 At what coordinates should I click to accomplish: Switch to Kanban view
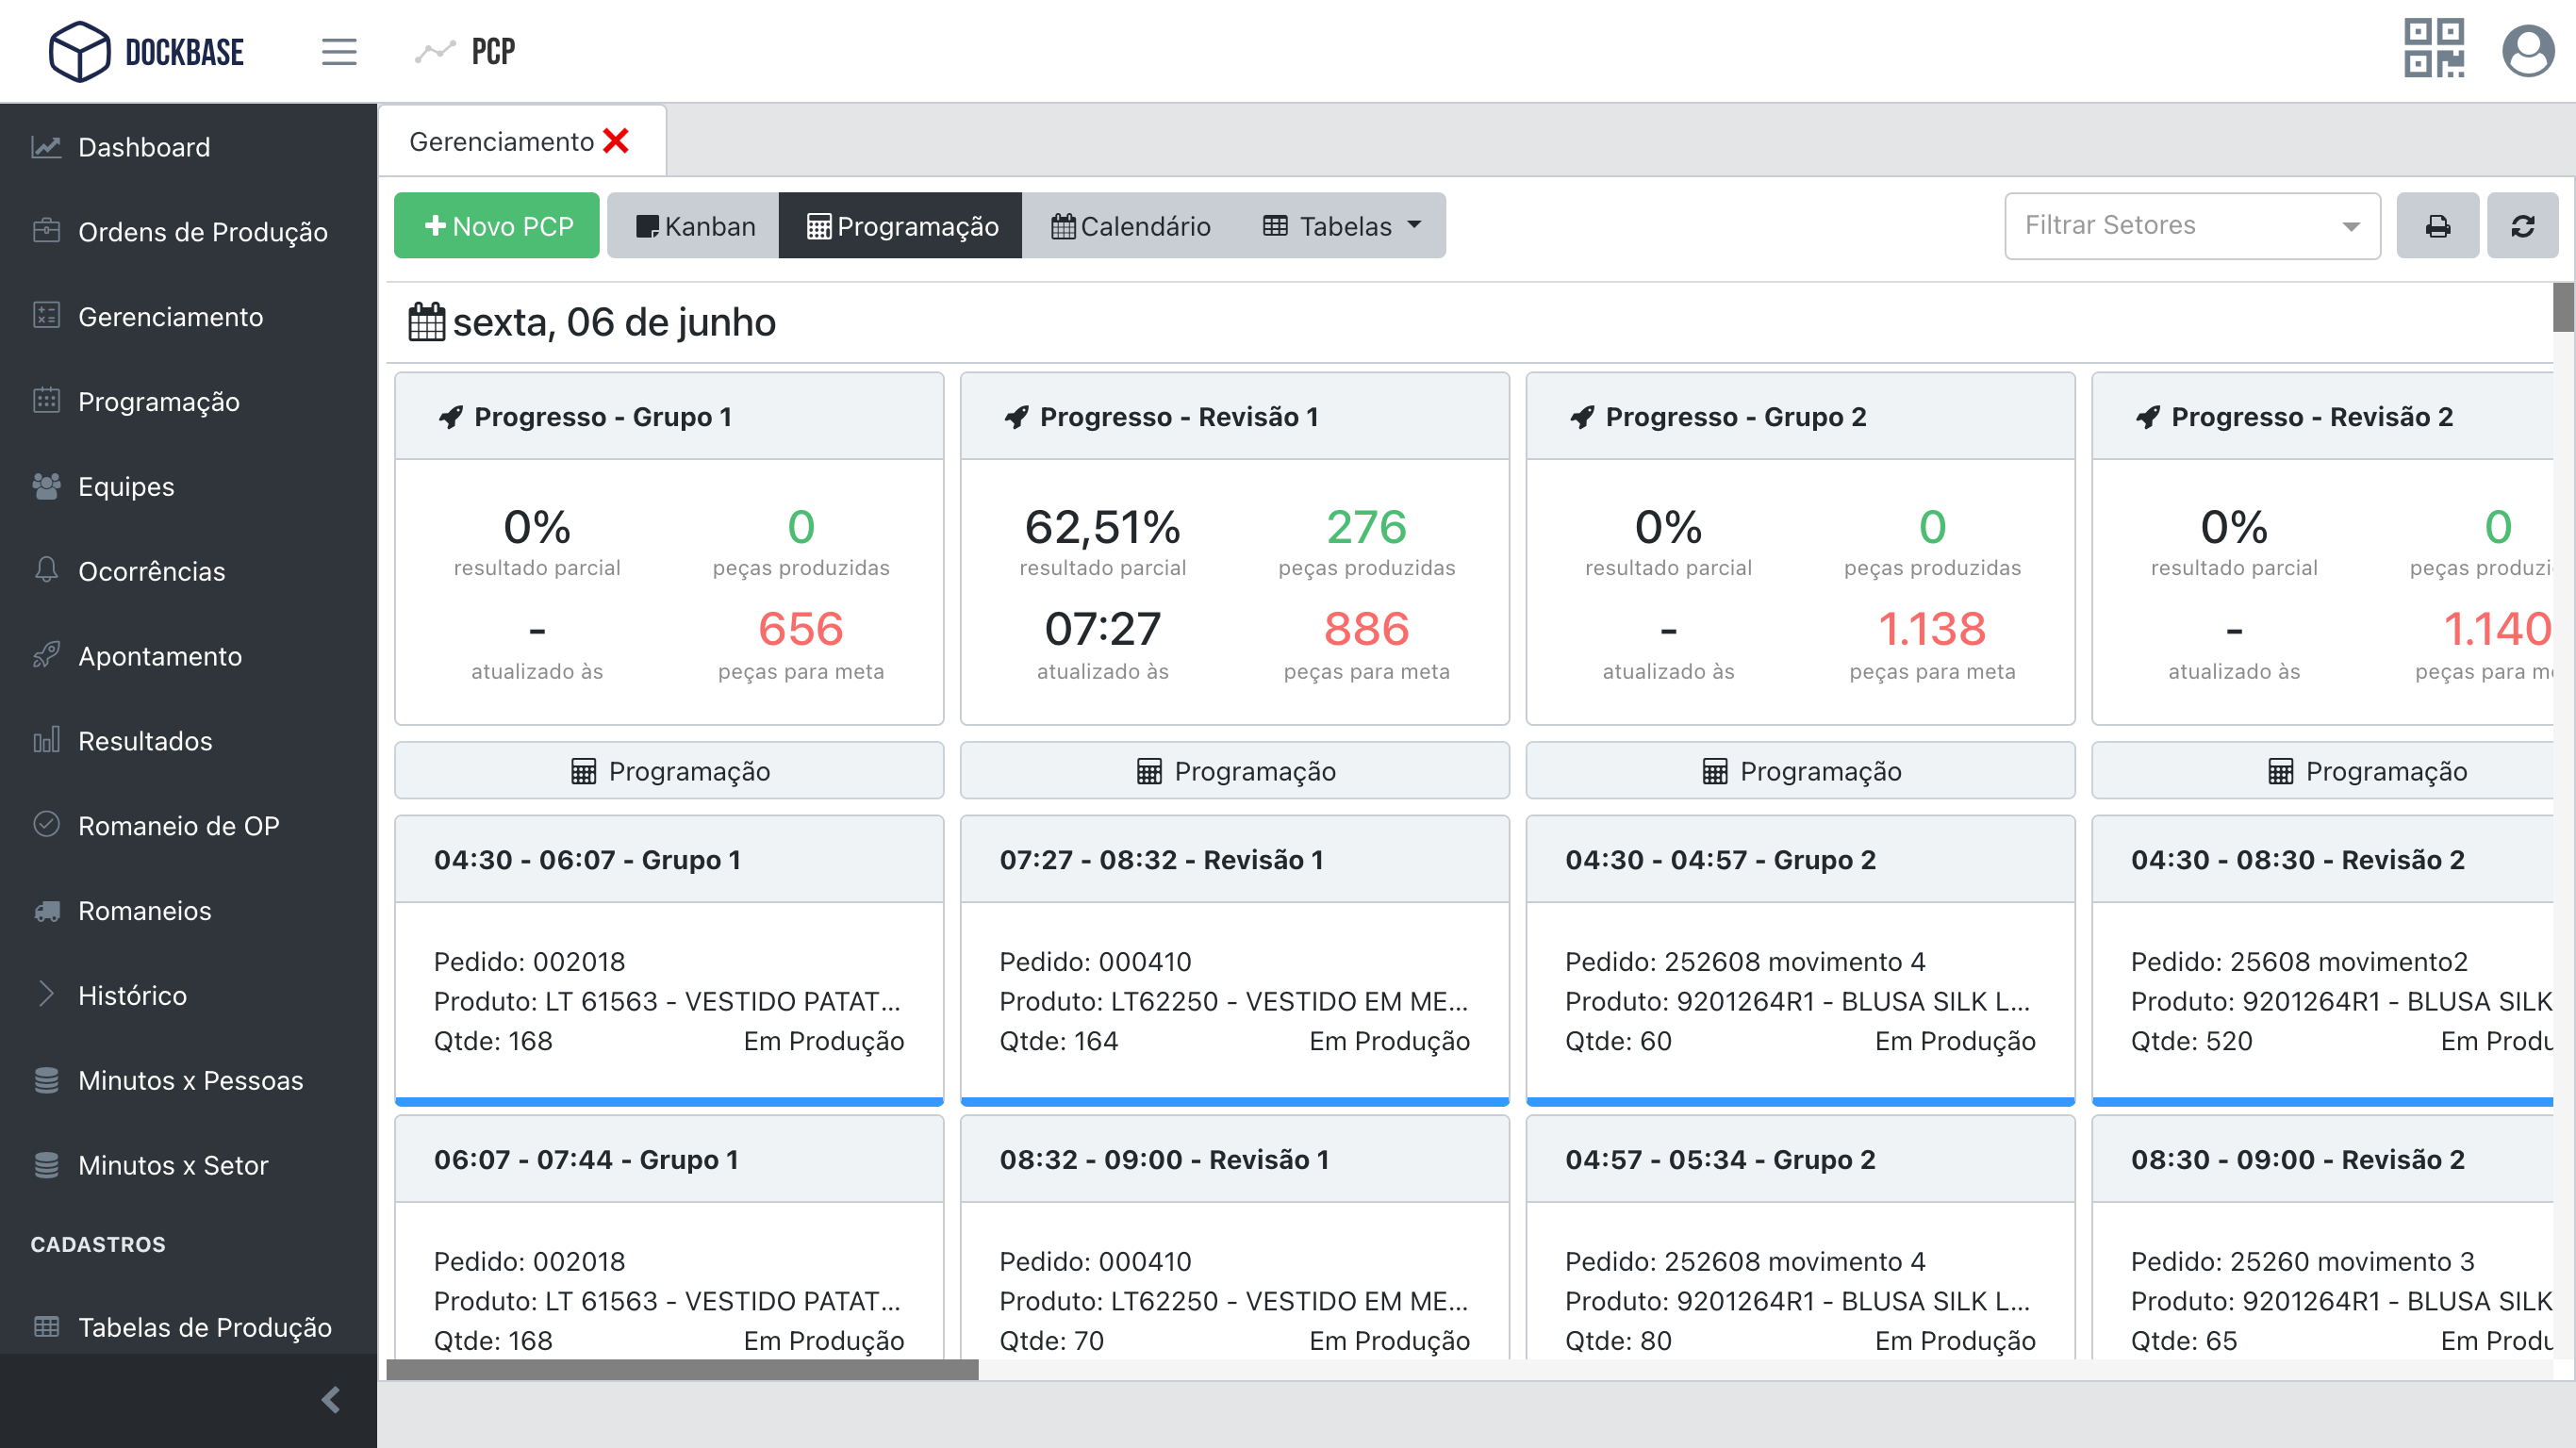pos(695,226)
